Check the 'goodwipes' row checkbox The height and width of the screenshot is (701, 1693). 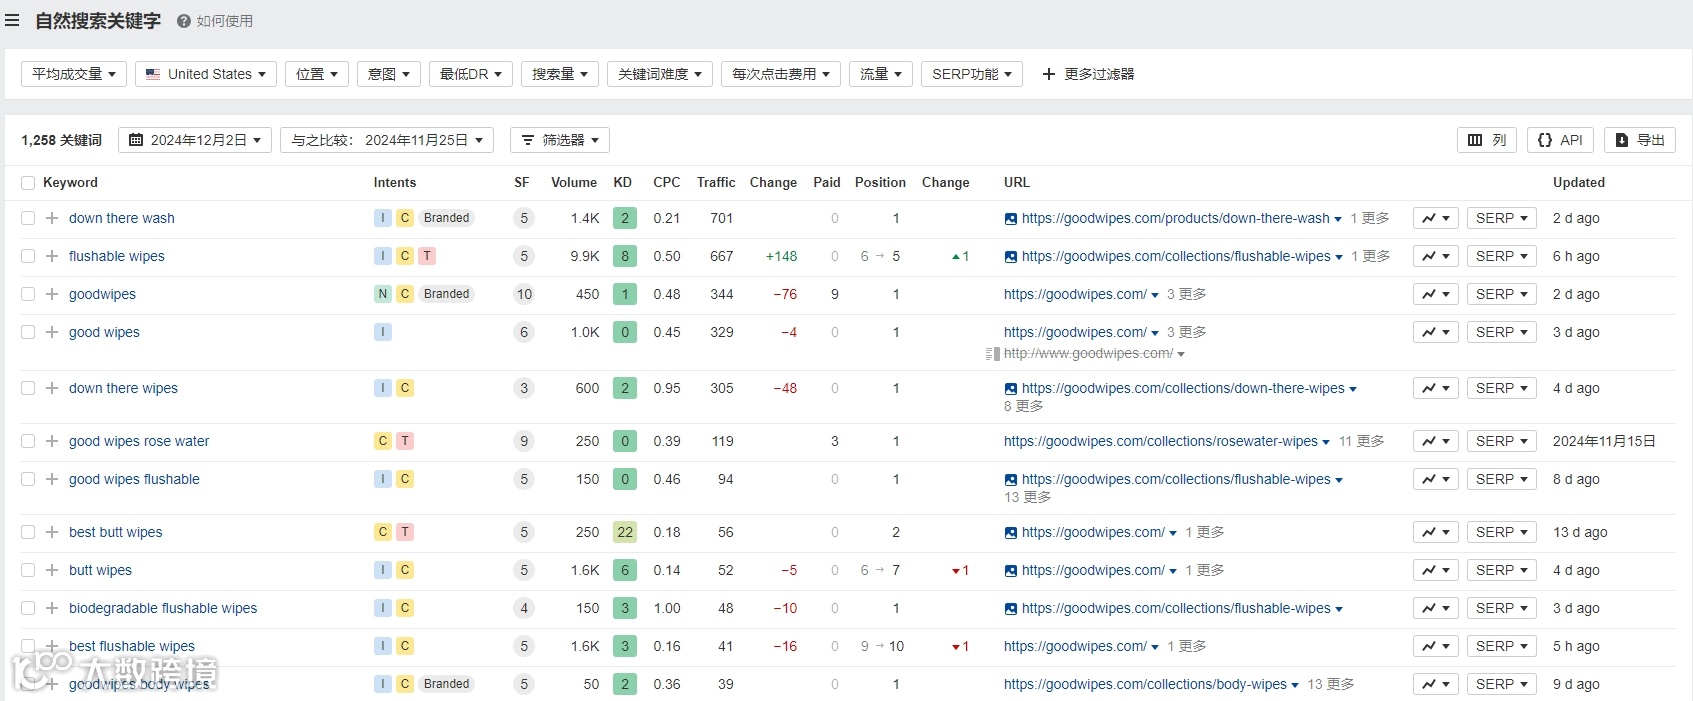[x=28, y=294]
